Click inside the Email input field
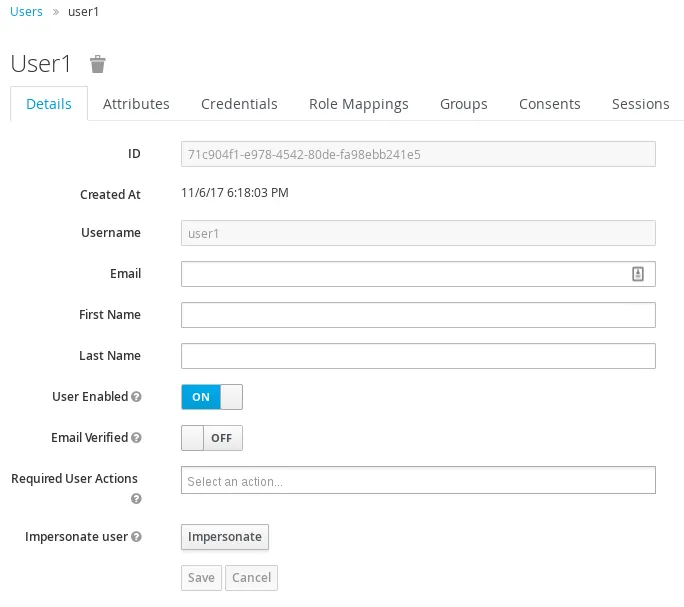Screen dimensions: 684x607 click(418, 274)
